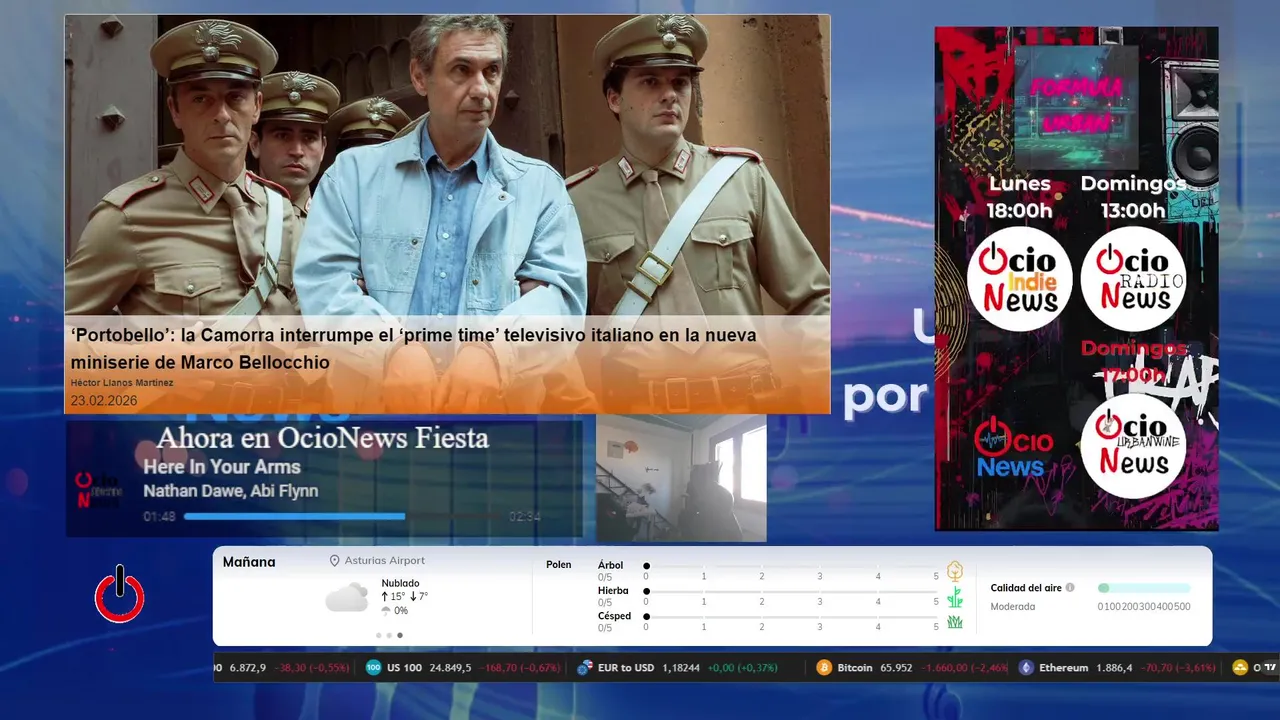Click the webcam studio video thumbnail
The height and width of the screenshot is (720, 1280).
(x=681, y=478)
